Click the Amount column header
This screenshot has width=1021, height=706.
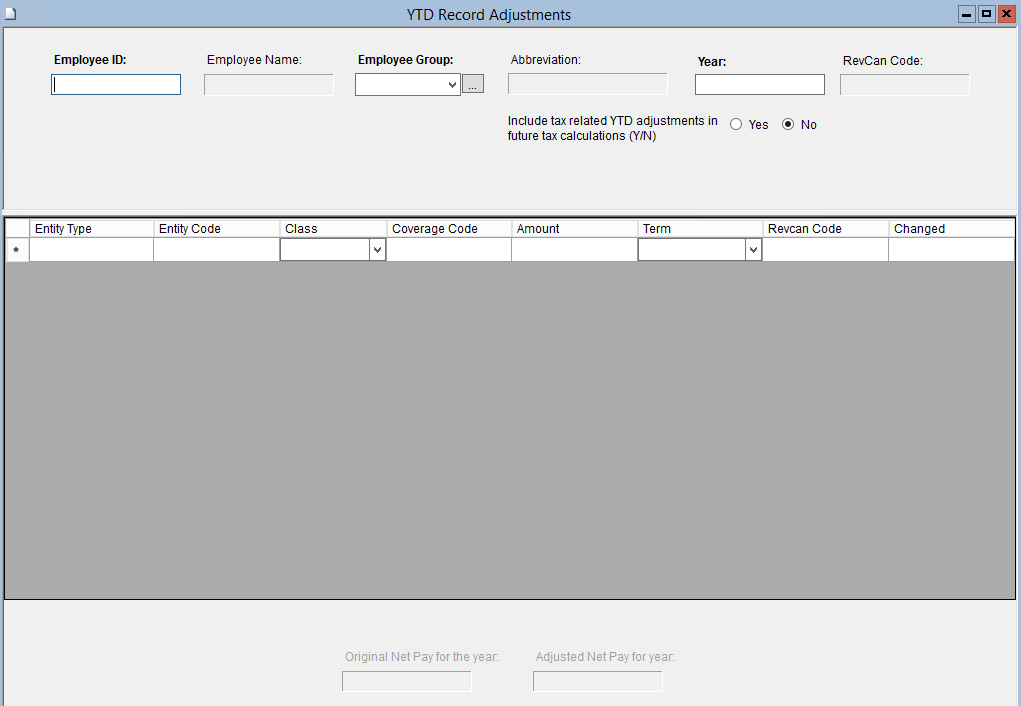[x=574, y=229]
